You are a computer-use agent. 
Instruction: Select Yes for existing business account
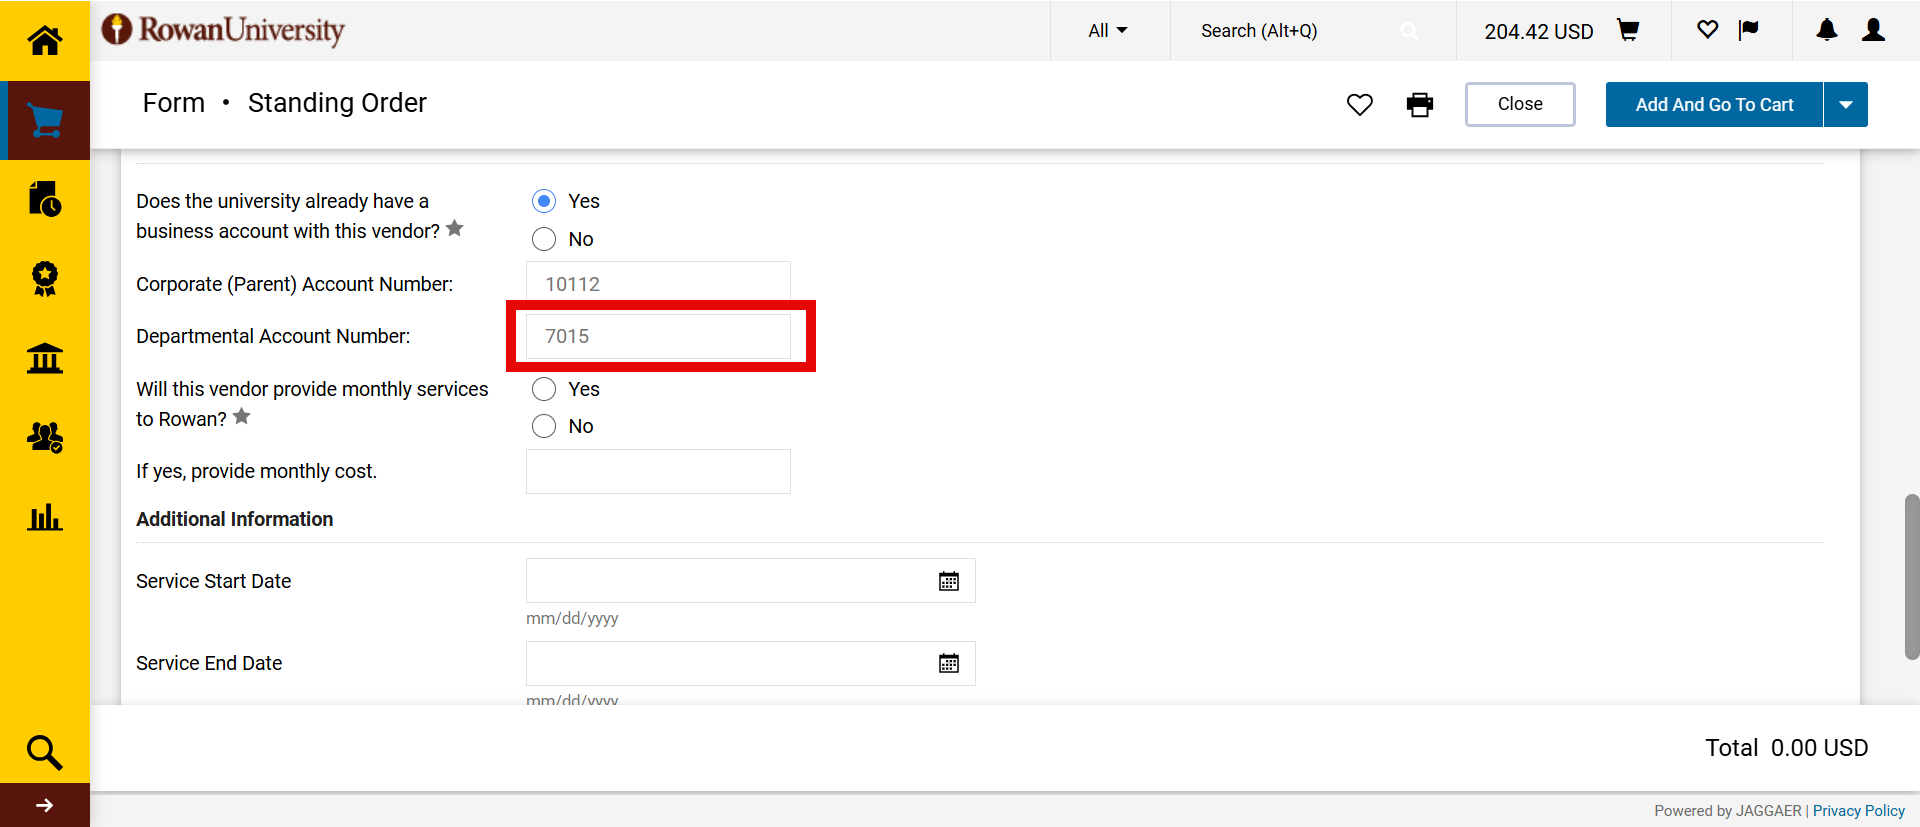(544, 201)
